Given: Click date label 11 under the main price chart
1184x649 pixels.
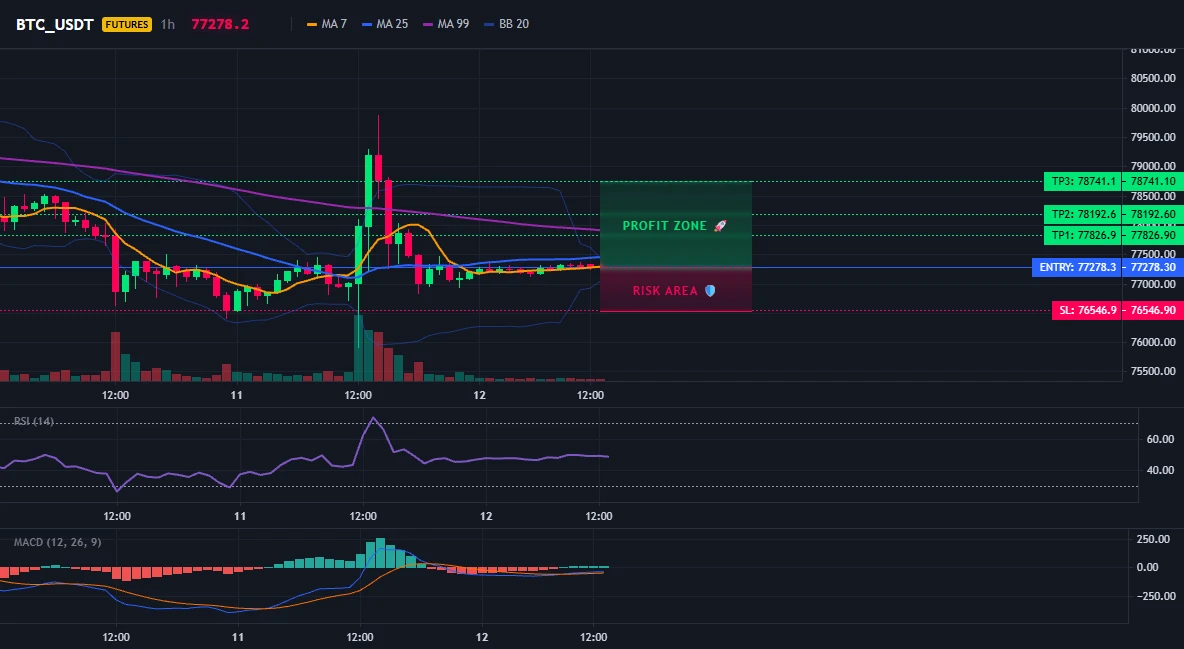Looking at the screenshot, I should 236,395.
